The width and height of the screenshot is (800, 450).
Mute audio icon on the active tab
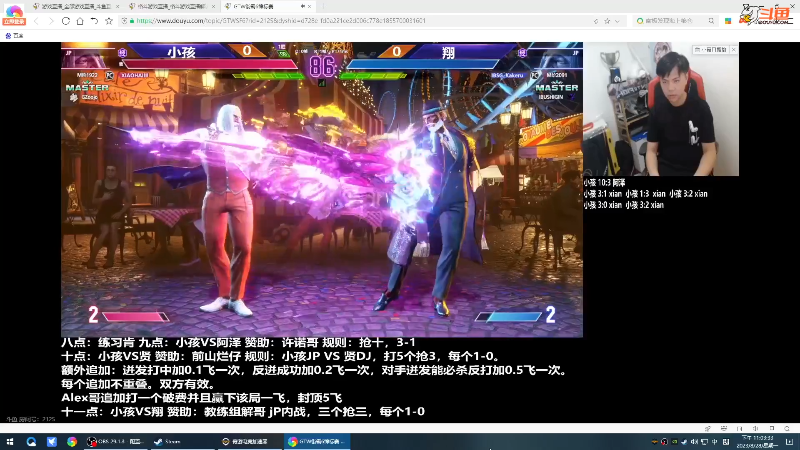(303, 6)
